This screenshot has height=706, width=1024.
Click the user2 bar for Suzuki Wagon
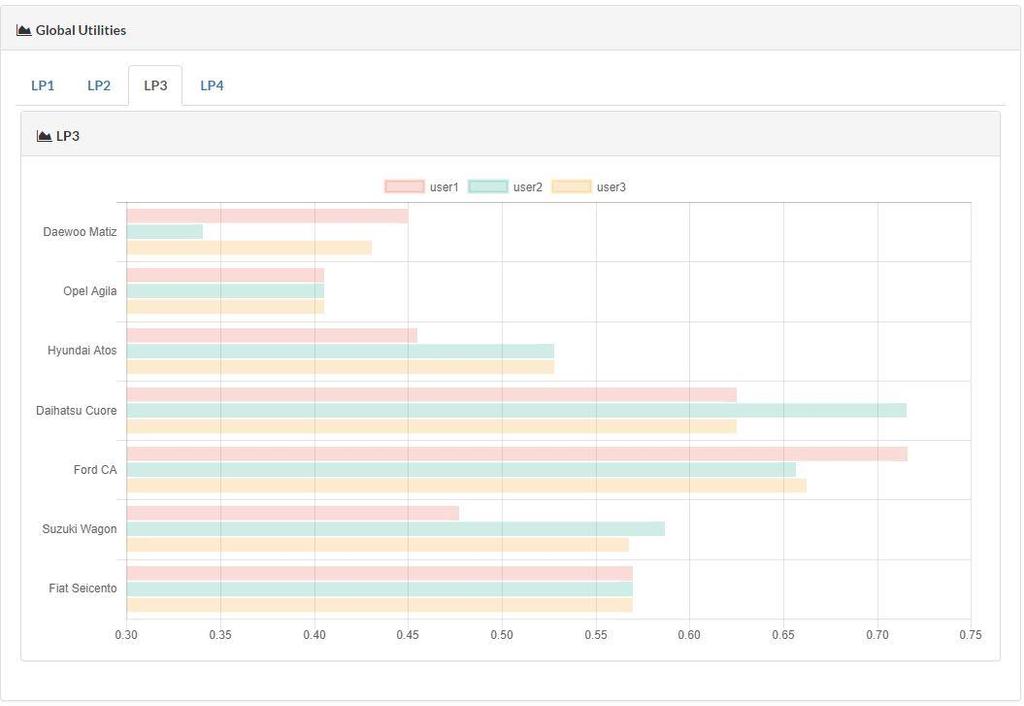(x=396, y=529)
